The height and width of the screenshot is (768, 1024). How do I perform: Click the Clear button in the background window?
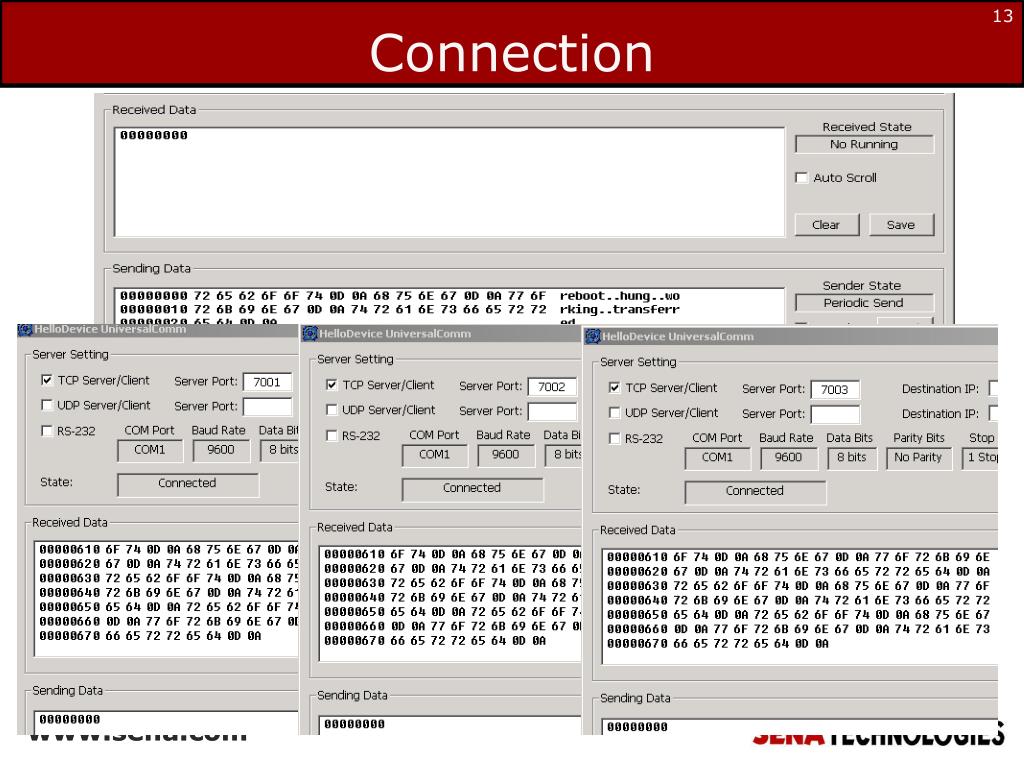(x=827, y=225)
